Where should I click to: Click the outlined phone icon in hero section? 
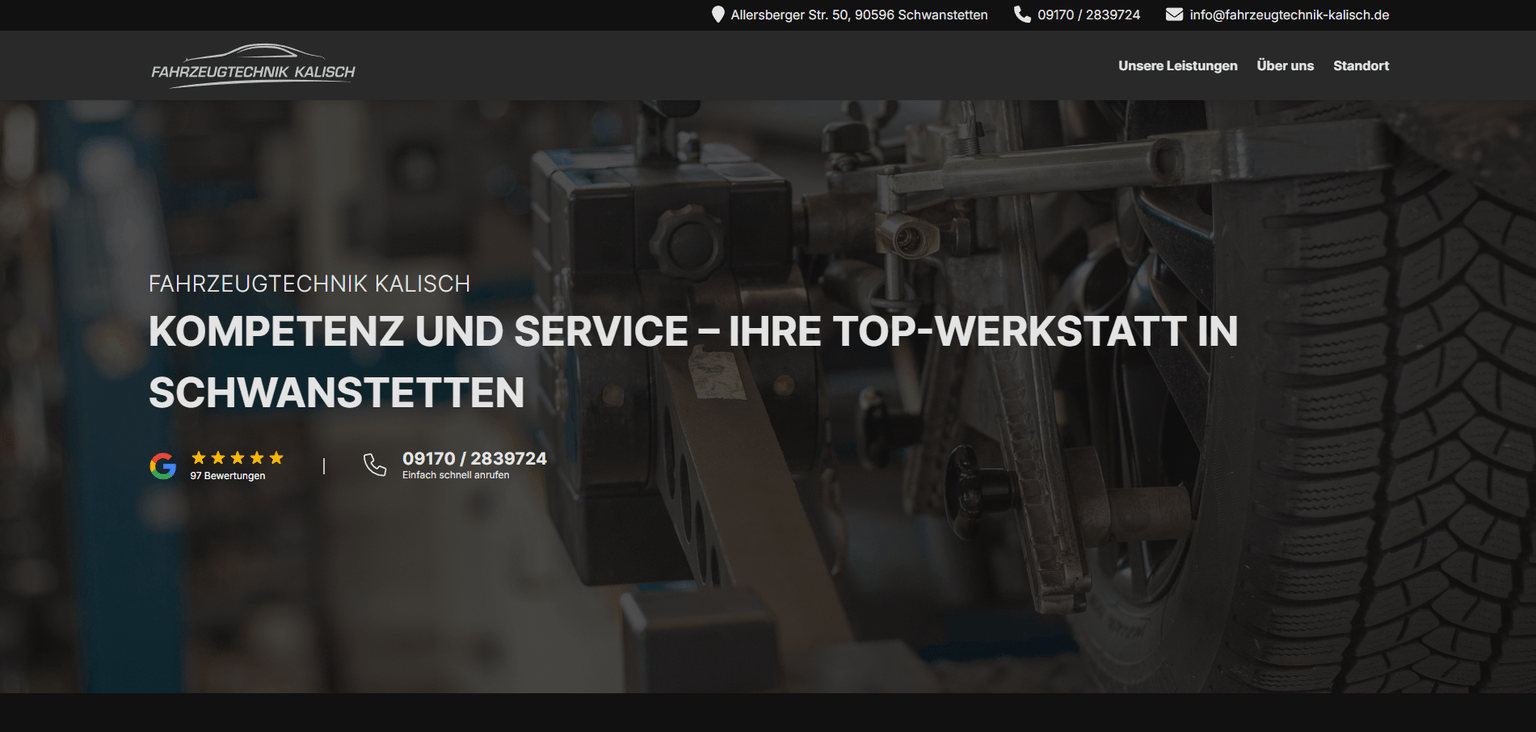375,465
